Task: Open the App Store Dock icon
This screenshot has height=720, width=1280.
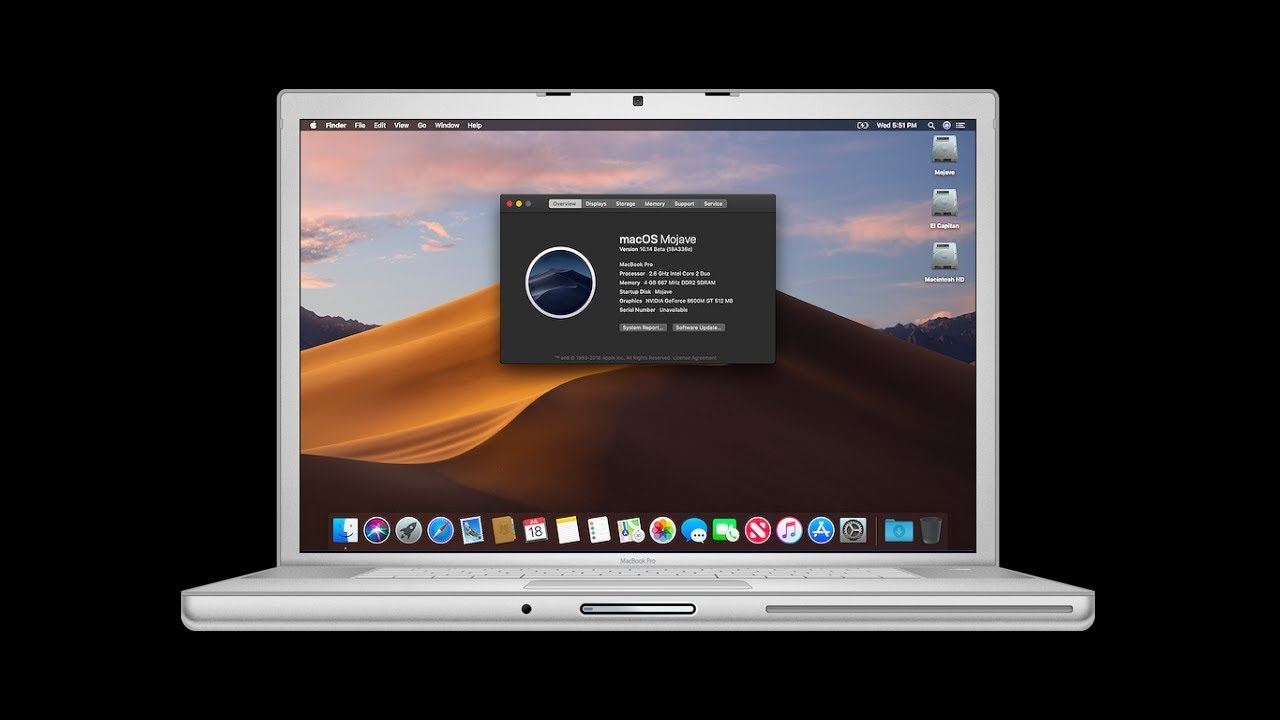Action: pyautogui.click(x=821, y=530)
